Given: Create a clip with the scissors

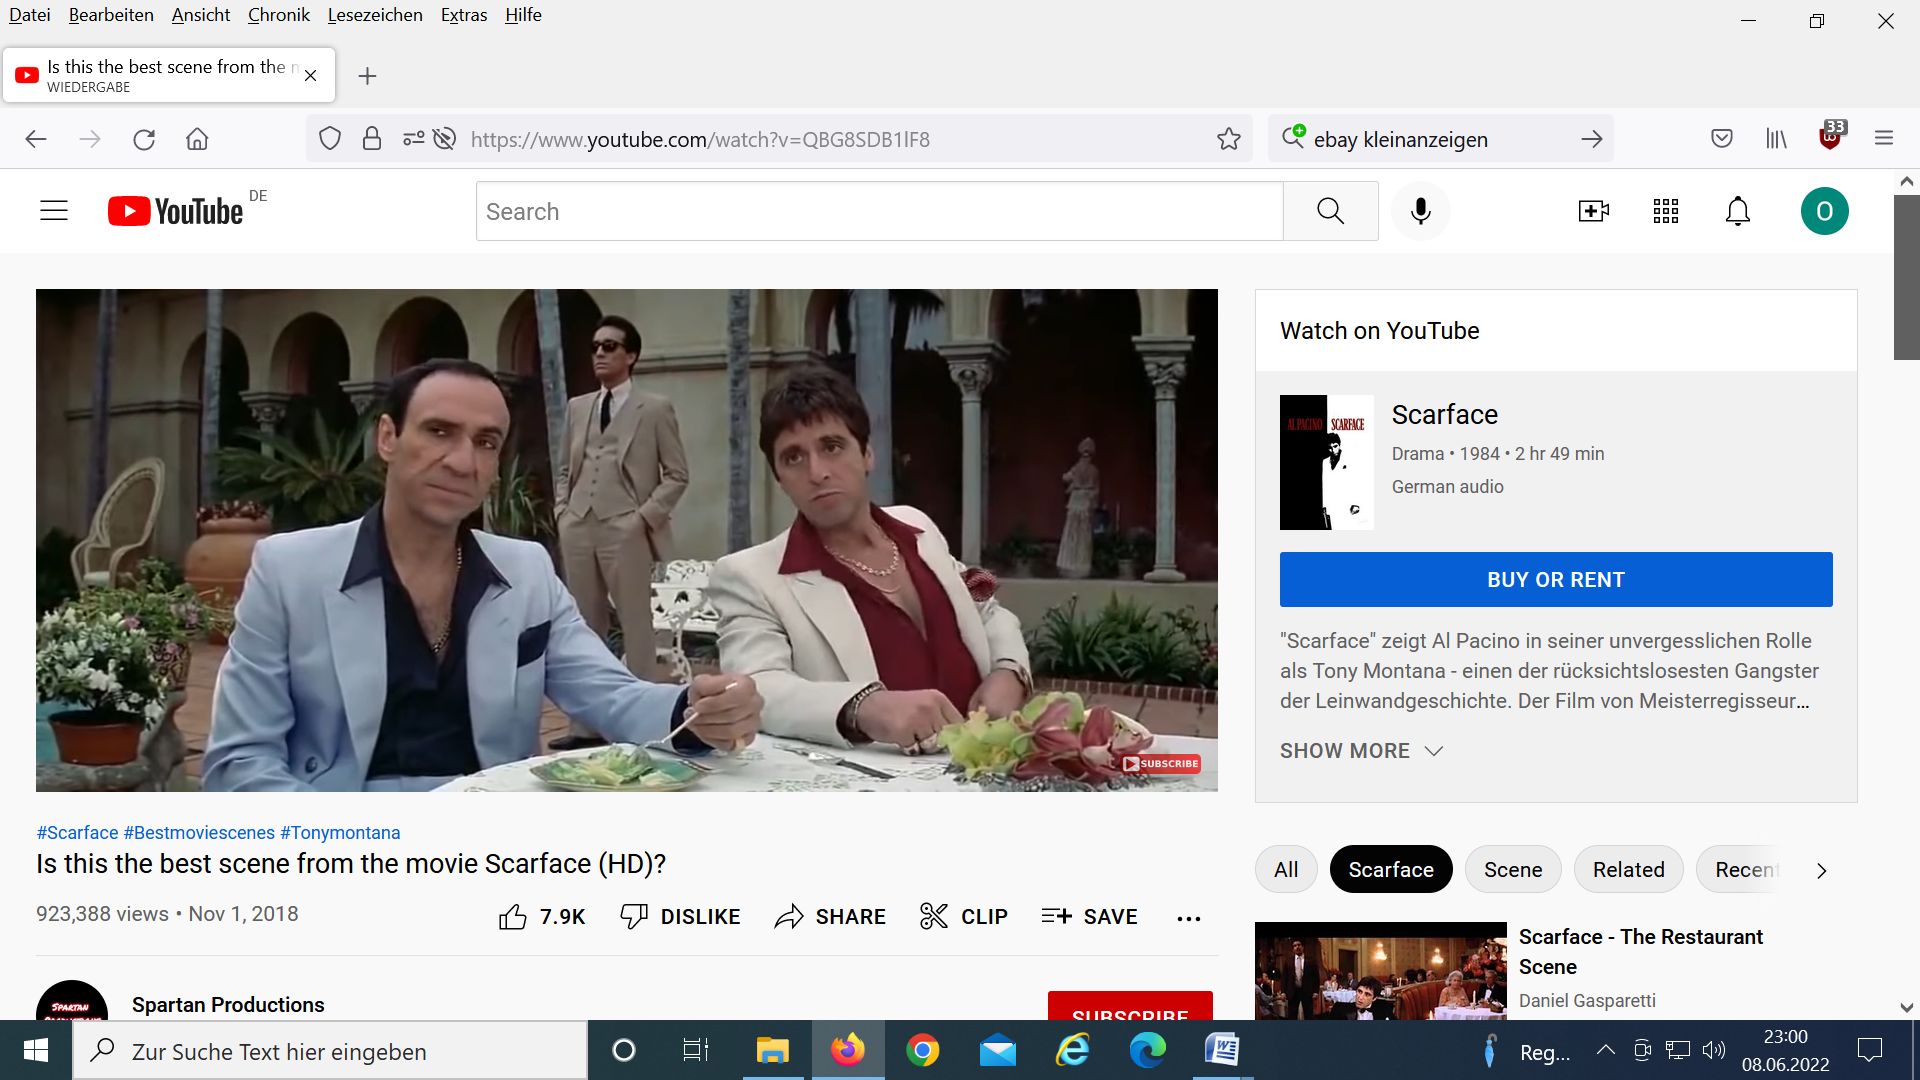Looking at the screenshot, I should (963, 916).
